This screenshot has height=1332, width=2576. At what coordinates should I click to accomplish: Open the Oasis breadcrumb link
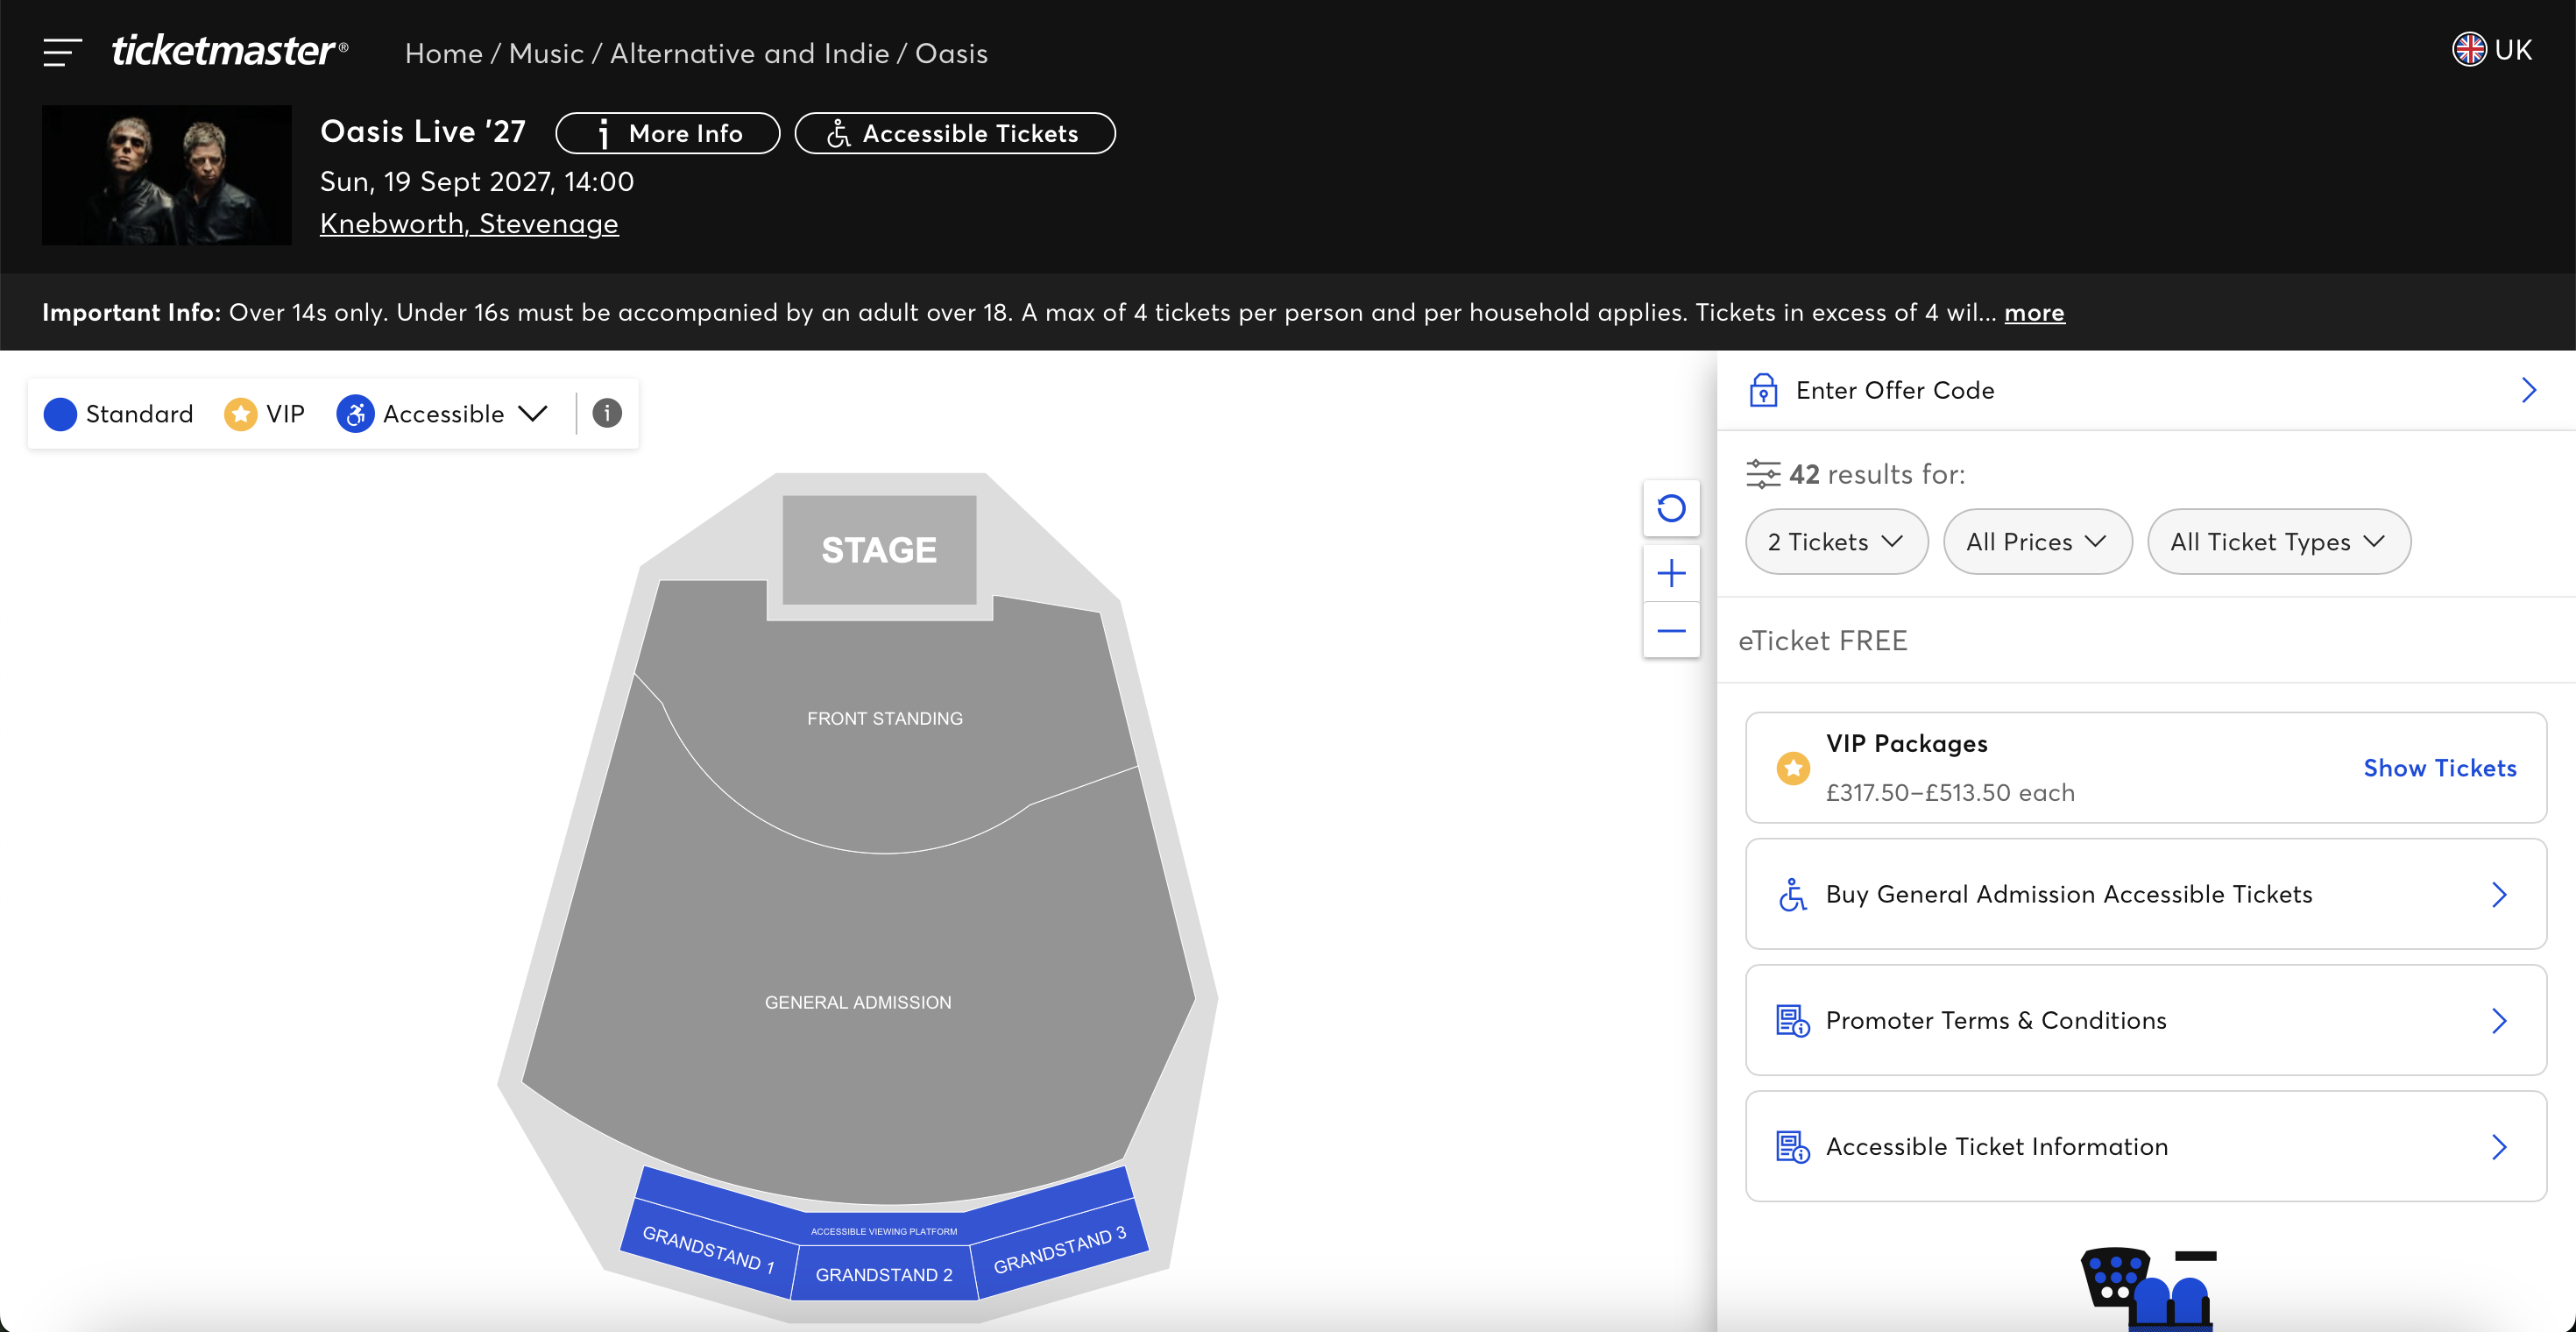tap(951, 53)
